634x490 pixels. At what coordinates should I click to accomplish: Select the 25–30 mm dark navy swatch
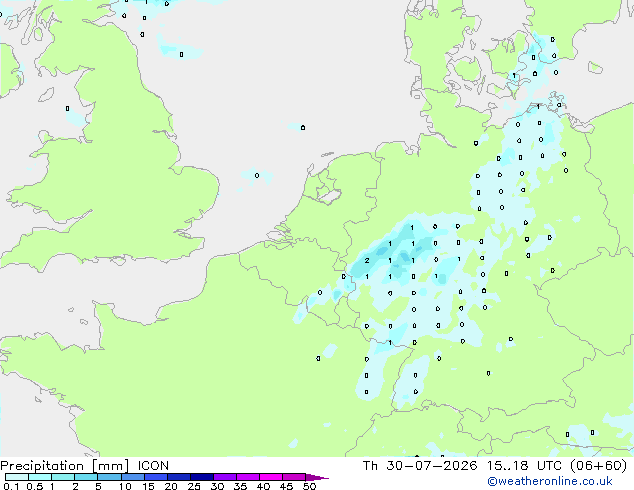pos(202,477)
